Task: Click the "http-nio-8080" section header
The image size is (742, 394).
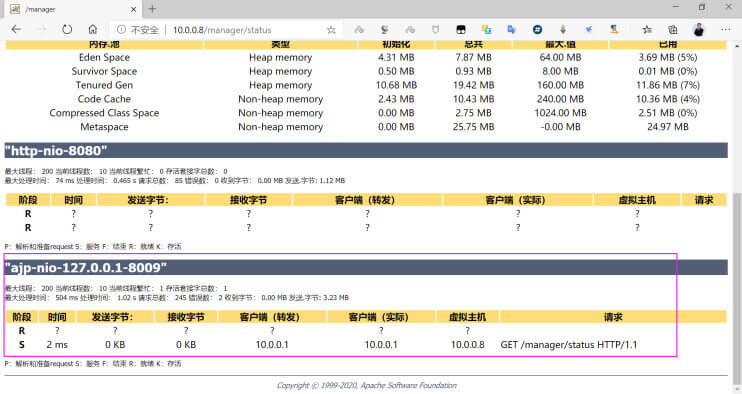Action: coord(366,150)
